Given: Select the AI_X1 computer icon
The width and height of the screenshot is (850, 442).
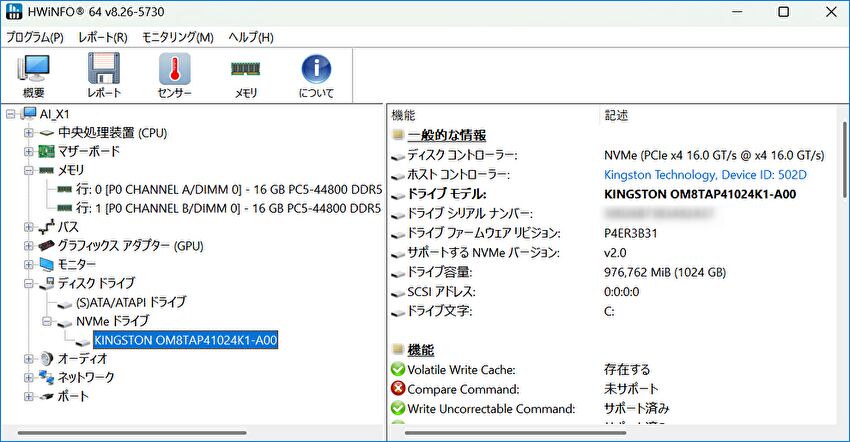Looking at the screenshot, I should [x=28, y=114].
